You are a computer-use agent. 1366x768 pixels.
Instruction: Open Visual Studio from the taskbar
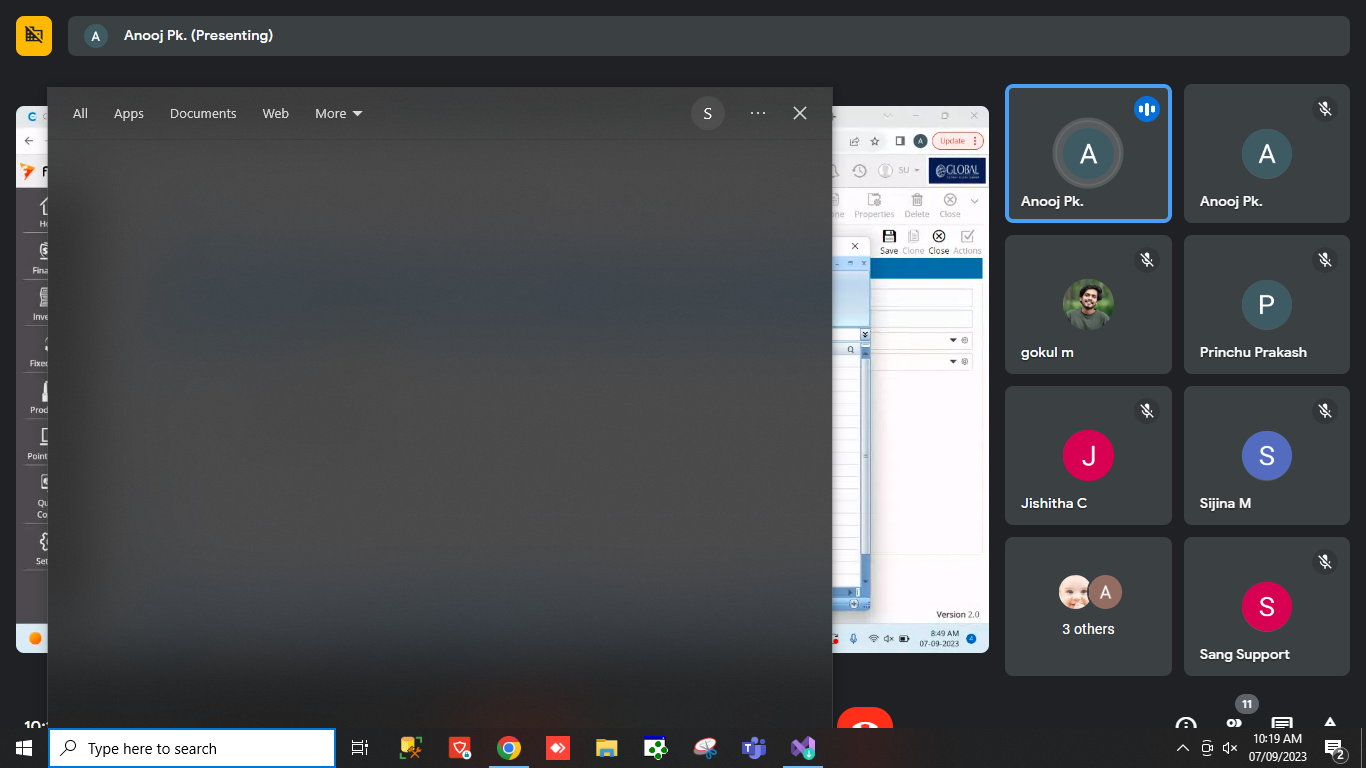pyautogui.click(x=802, y=748)
